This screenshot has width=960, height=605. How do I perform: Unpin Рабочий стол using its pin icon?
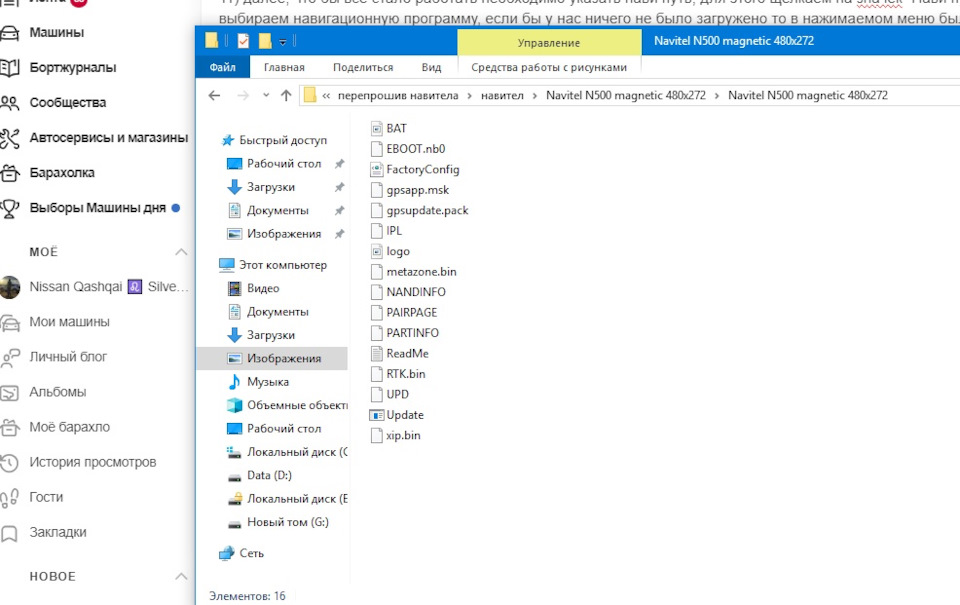pos(339,163)
